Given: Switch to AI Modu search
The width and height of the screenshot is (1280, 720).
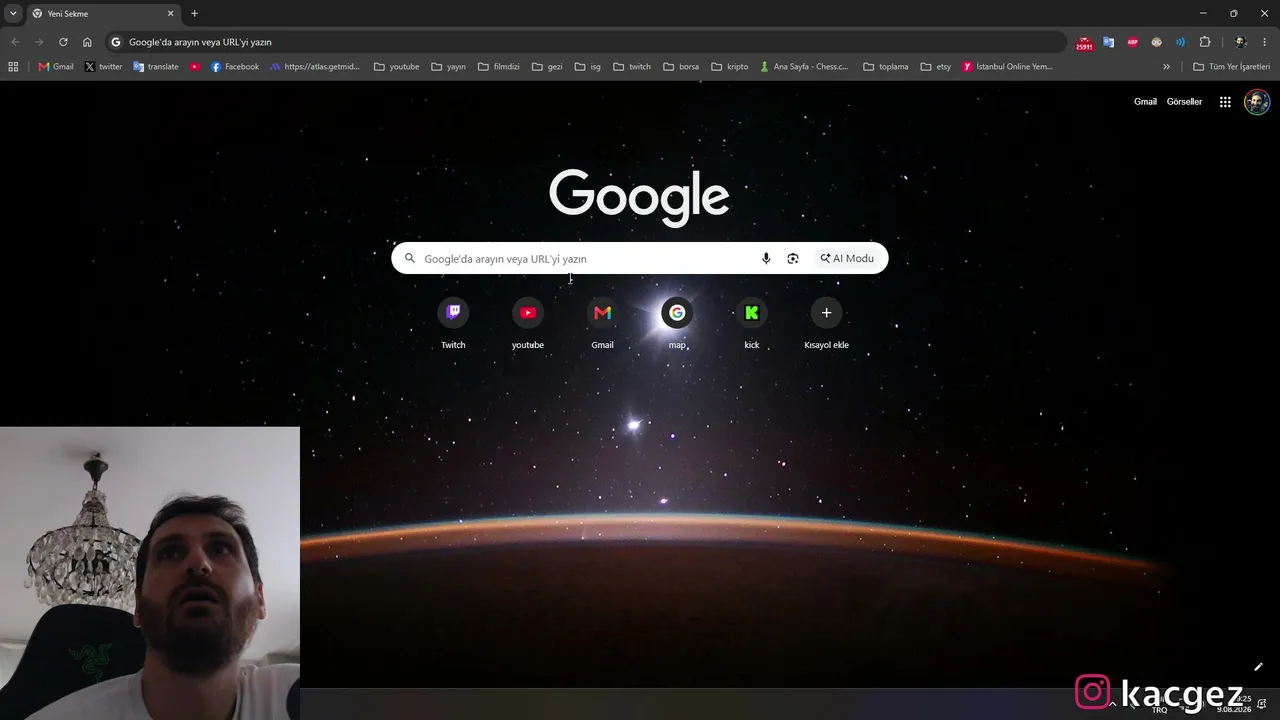Looking at the screenshot, I should [847, 258].
